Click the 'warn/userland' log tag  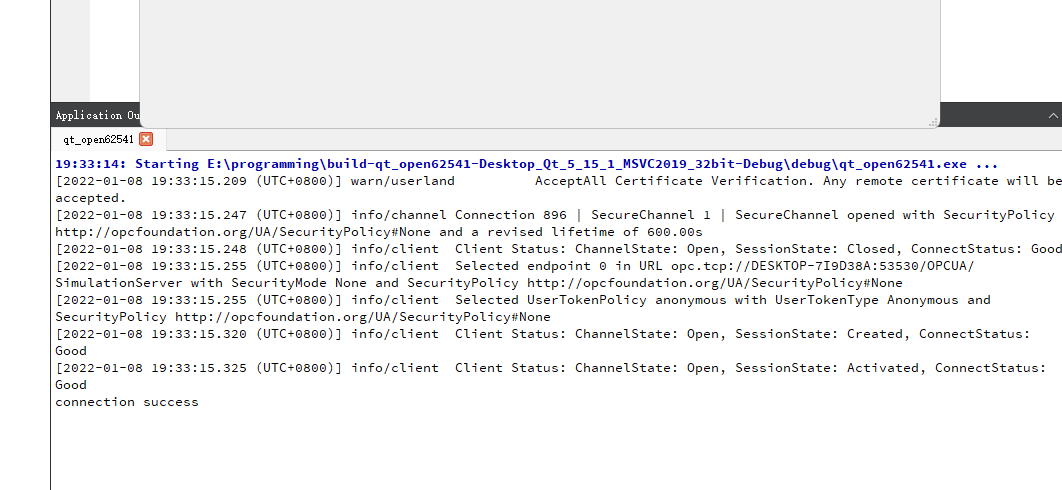pyautogui.click(x=402, y=181)
